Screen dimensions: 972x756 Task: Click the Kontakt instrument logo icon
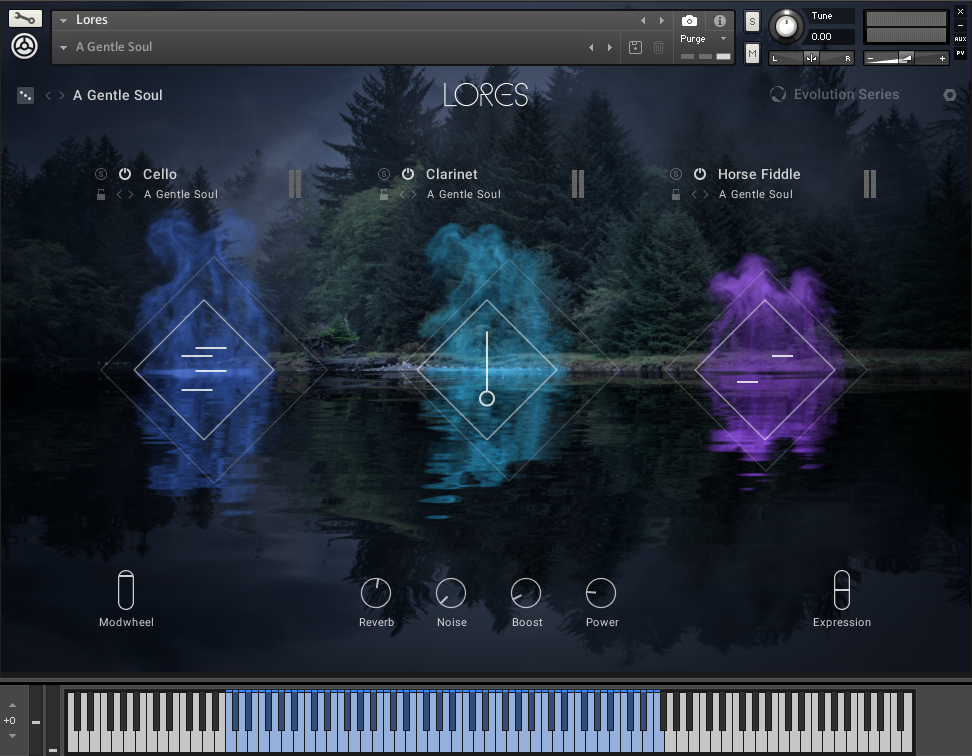tap(25, 46)
